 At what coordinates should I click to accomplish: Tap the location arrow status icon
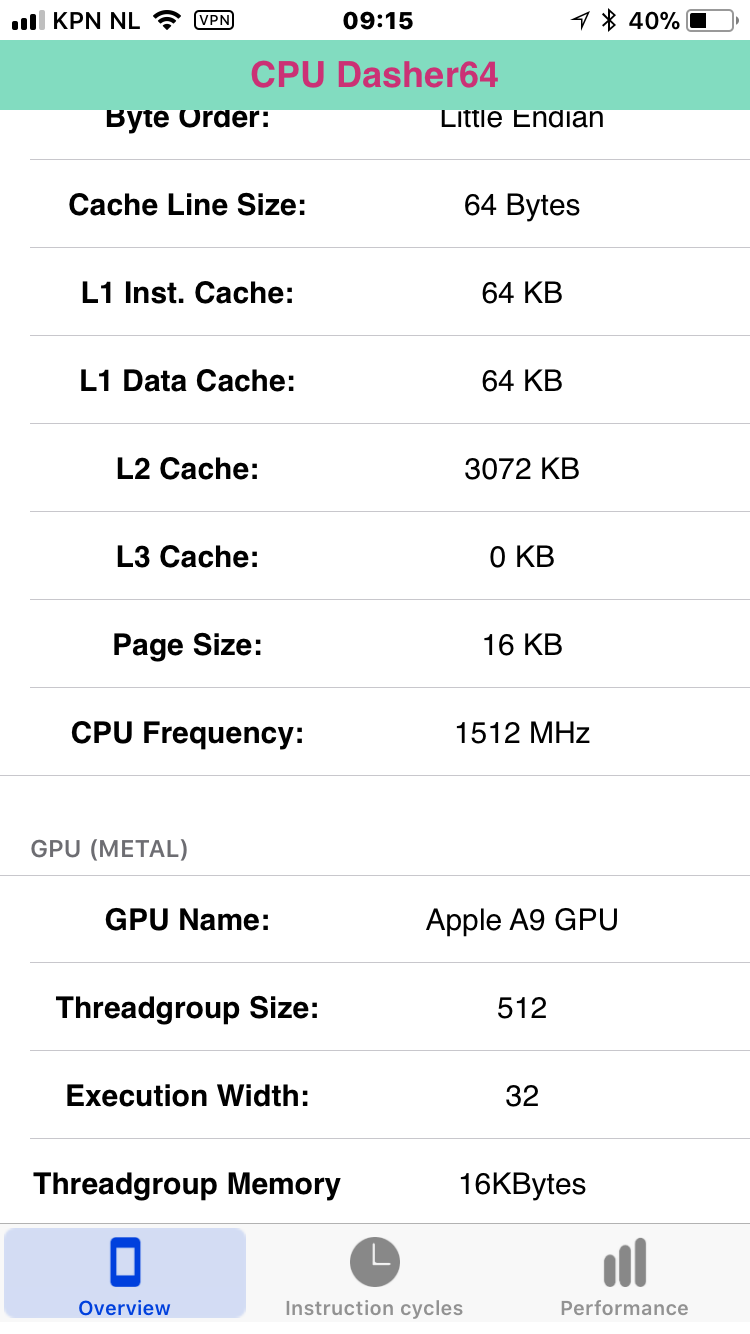point(580,20)
